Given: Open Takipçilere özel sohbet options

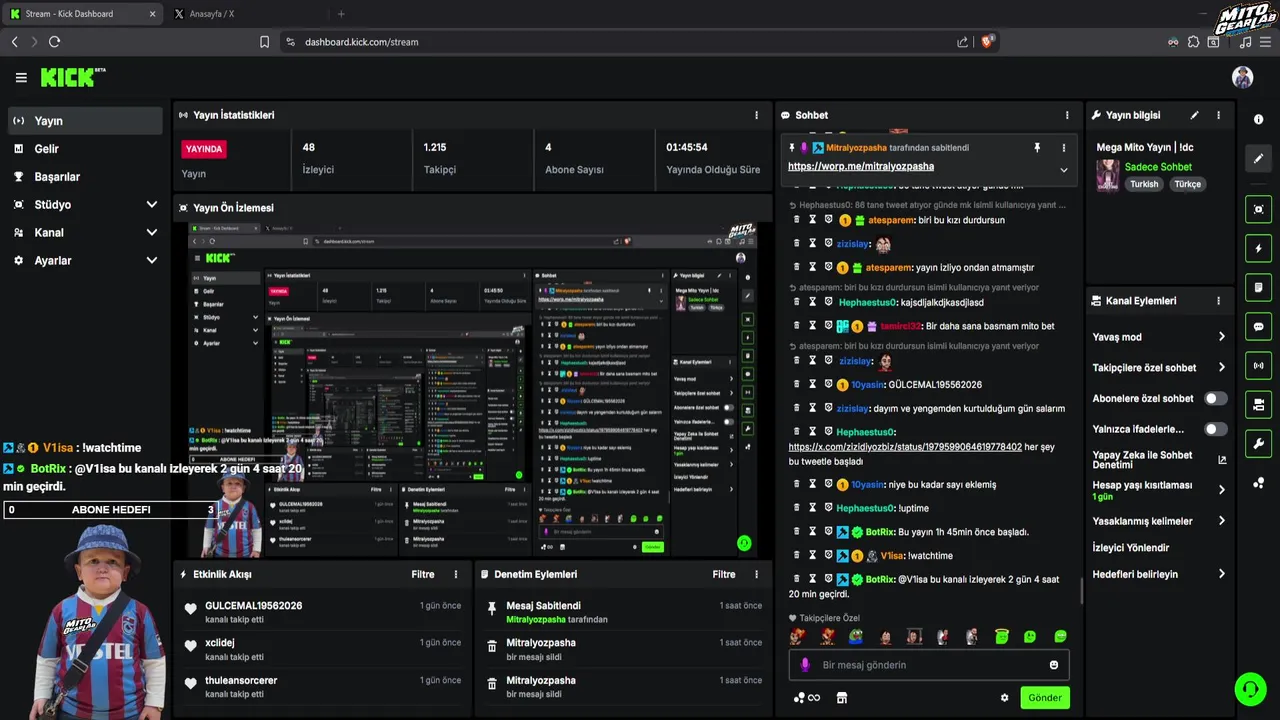Looking at the screenshot, I should [x=1159, y=368].
